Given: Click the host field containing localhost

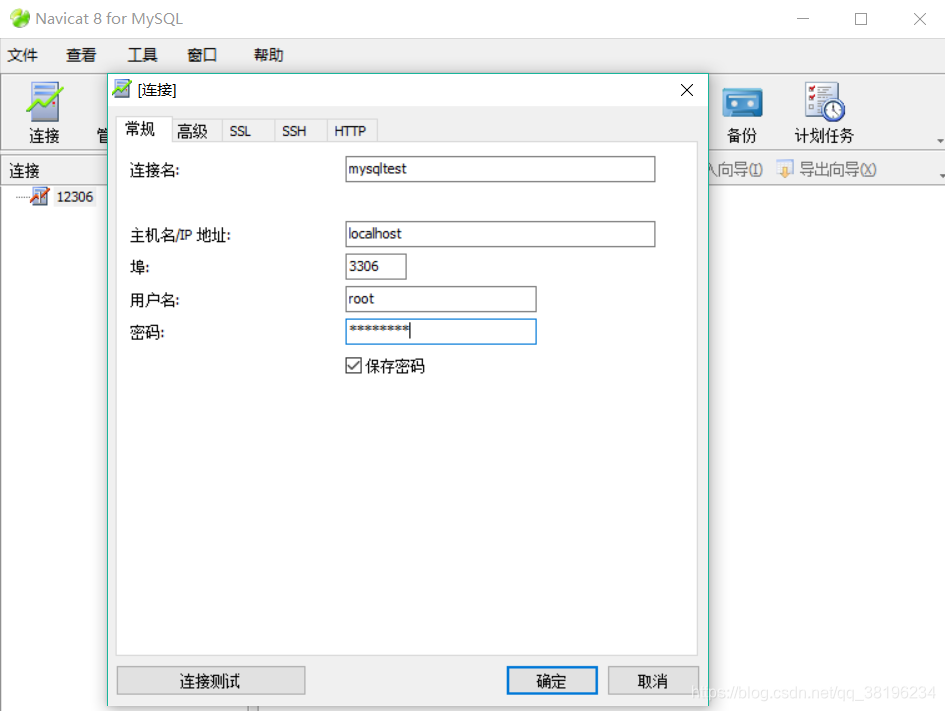Looking at the screenshot, I should (x=500, y=234).
